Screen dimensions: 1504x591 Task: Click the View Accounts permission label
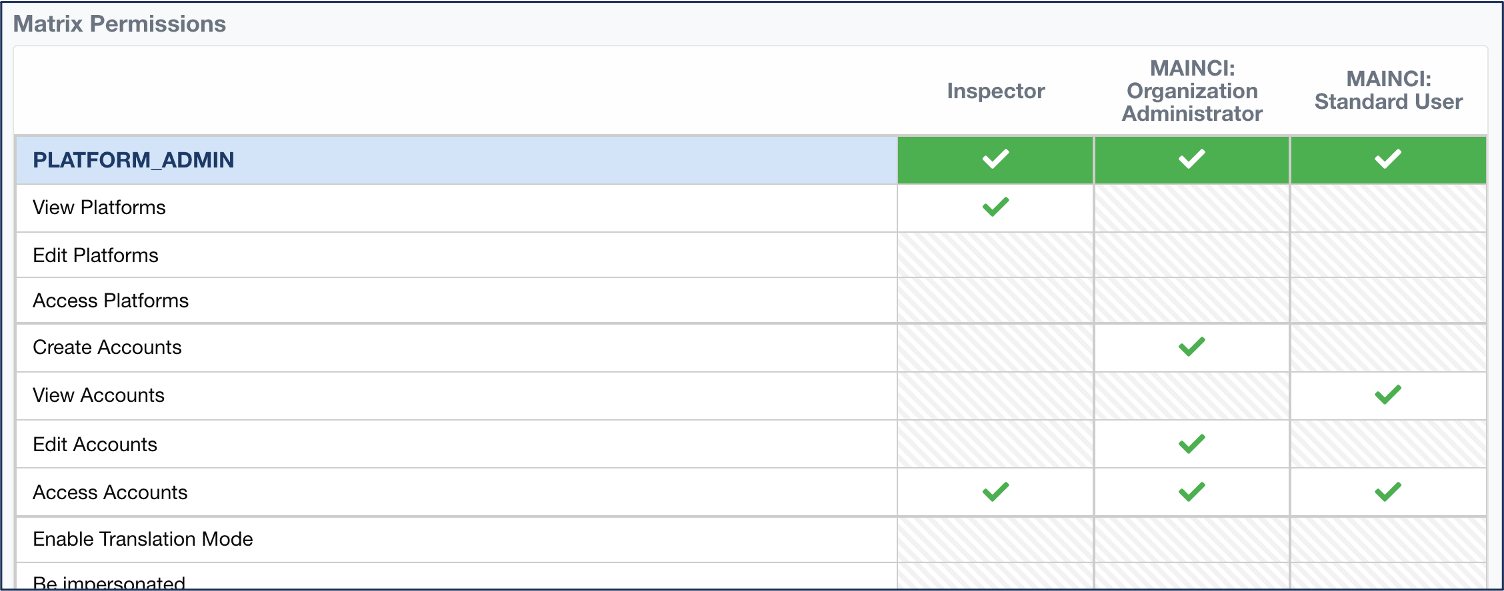tap(98, 395)
